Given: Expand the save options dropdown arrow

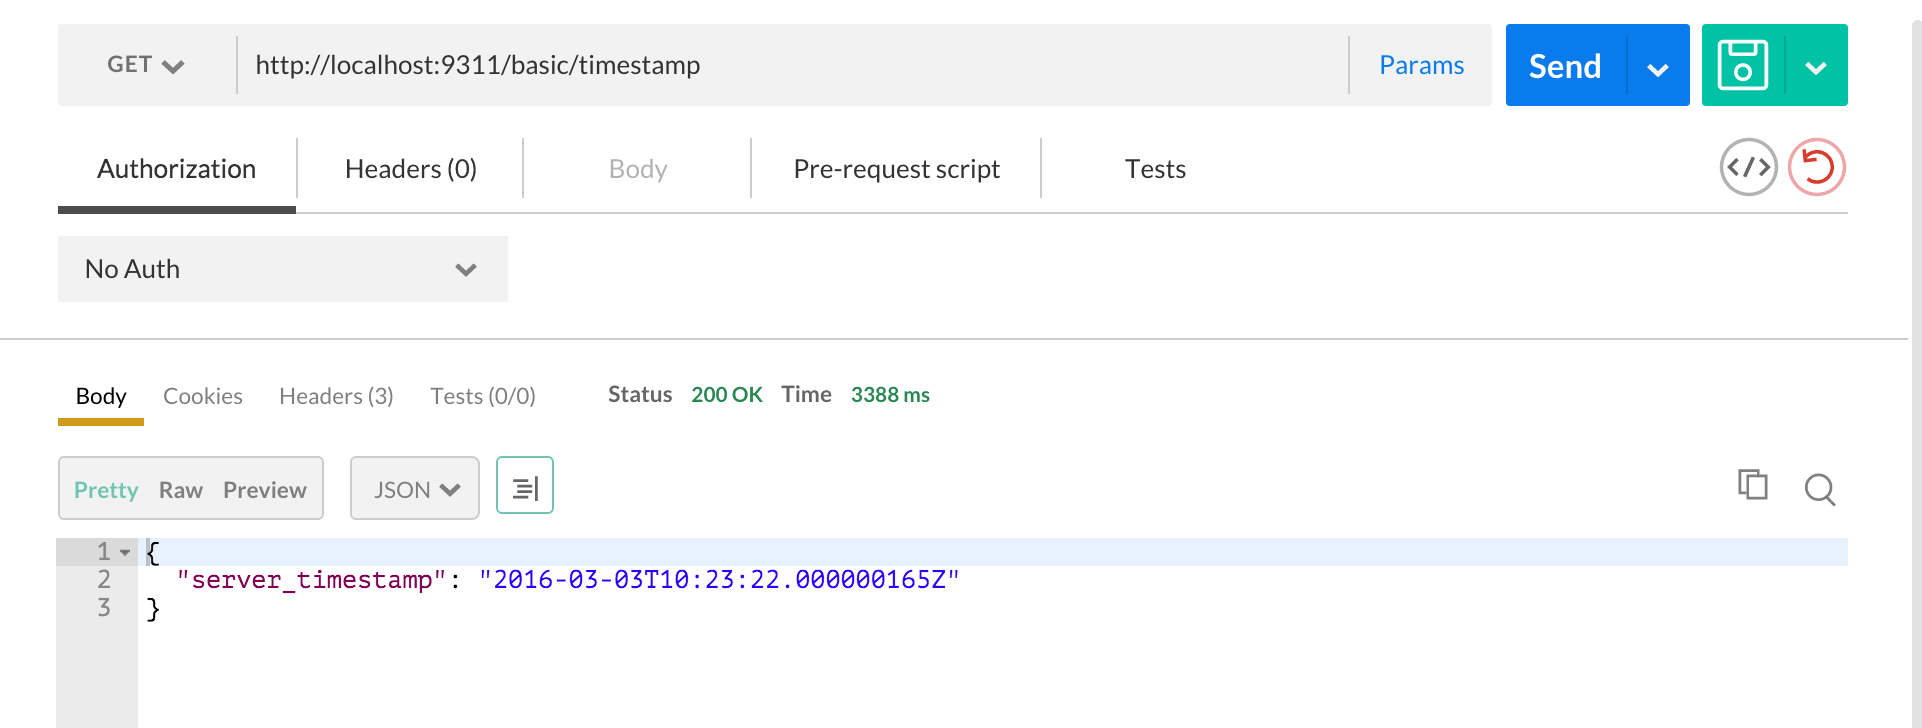Looking at the screenshot, I should 1816,67.
